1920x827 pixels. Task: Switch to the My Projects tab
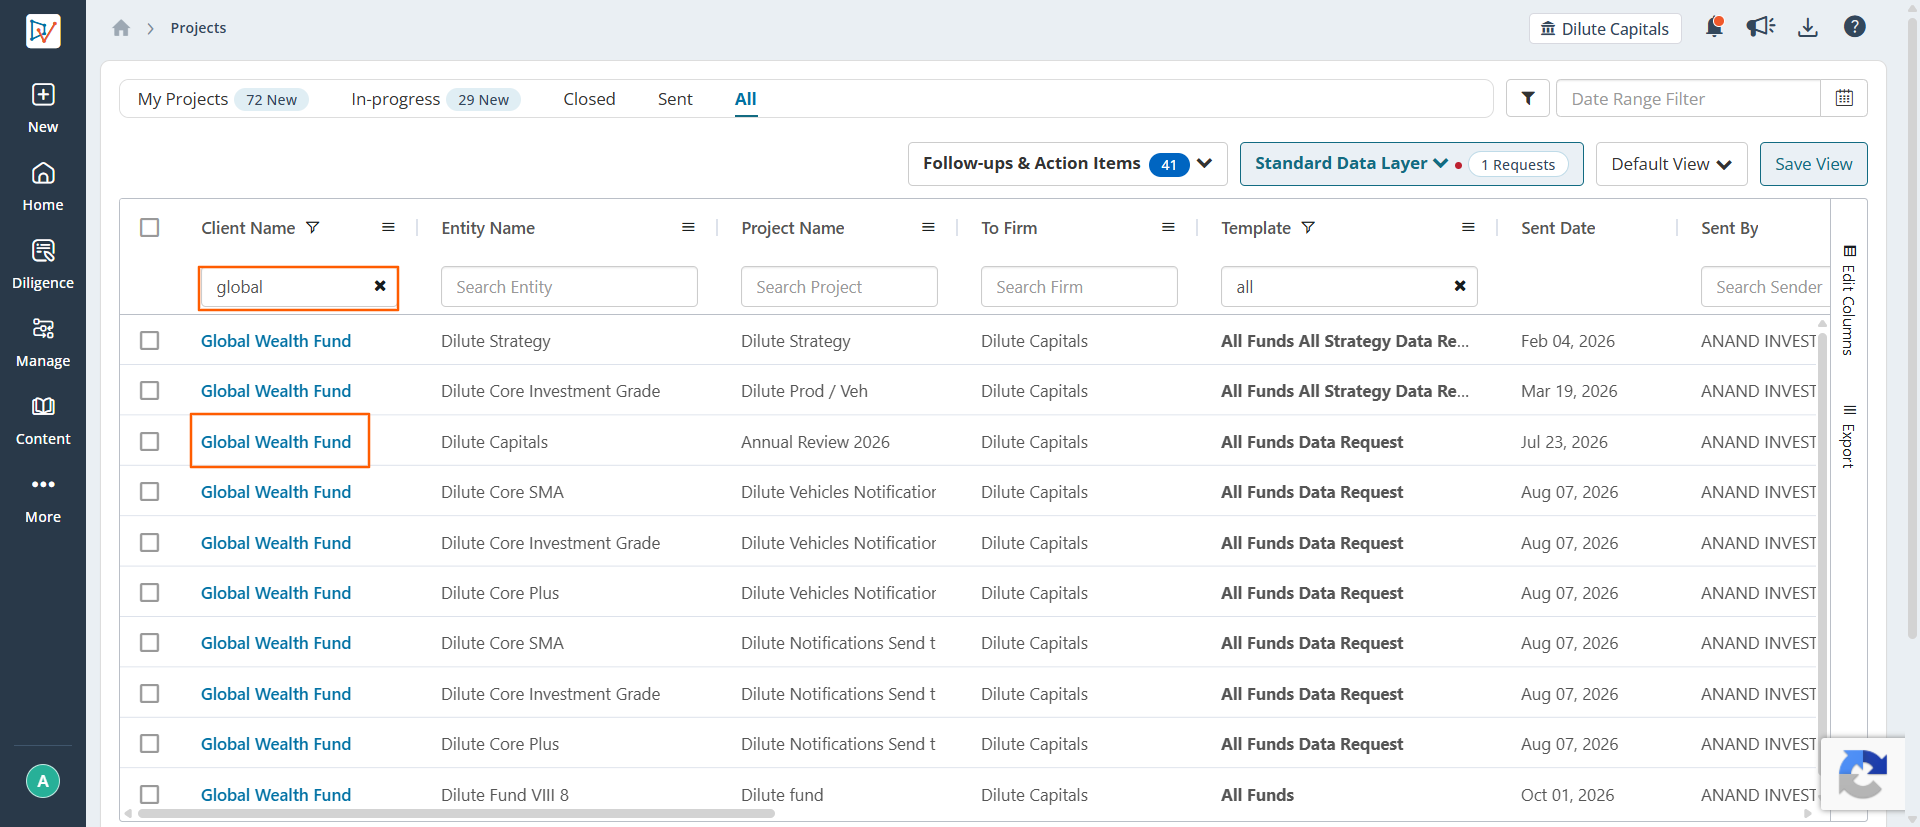click(x=223, y=99)
